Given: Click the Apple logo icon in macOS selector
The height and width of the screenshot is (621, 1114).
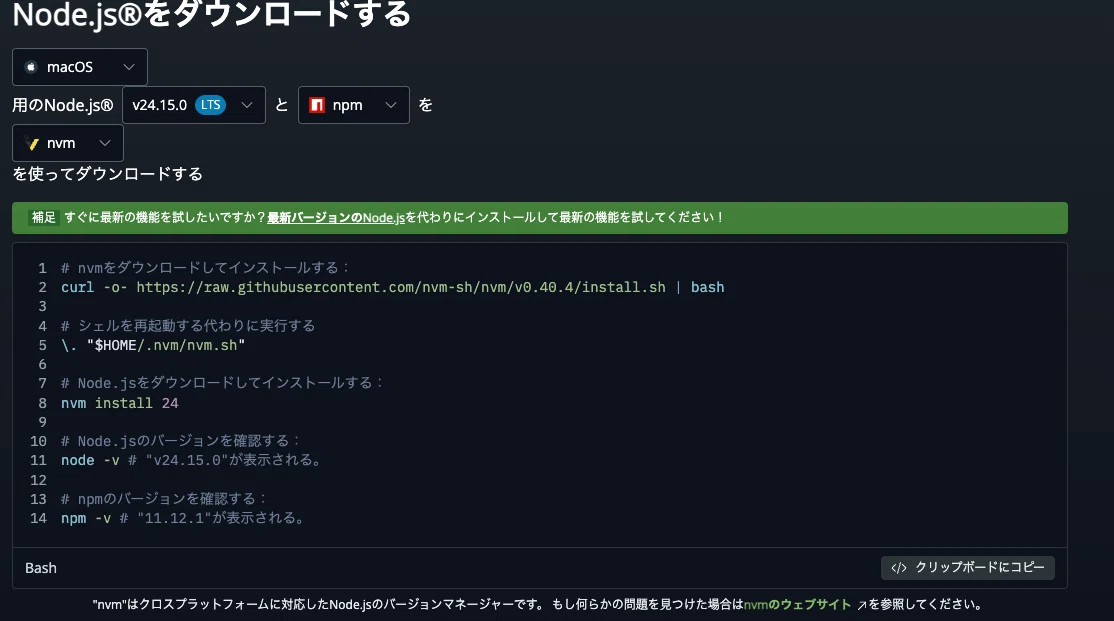Looking at the screenshot, I should [31, 67].
